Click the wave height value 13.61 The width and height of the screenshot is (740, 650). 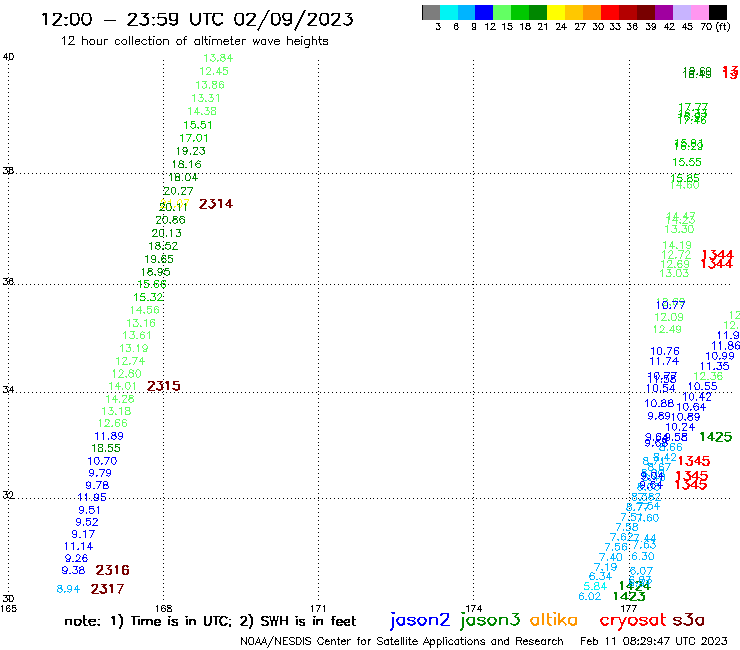click(x=137, y=335)
